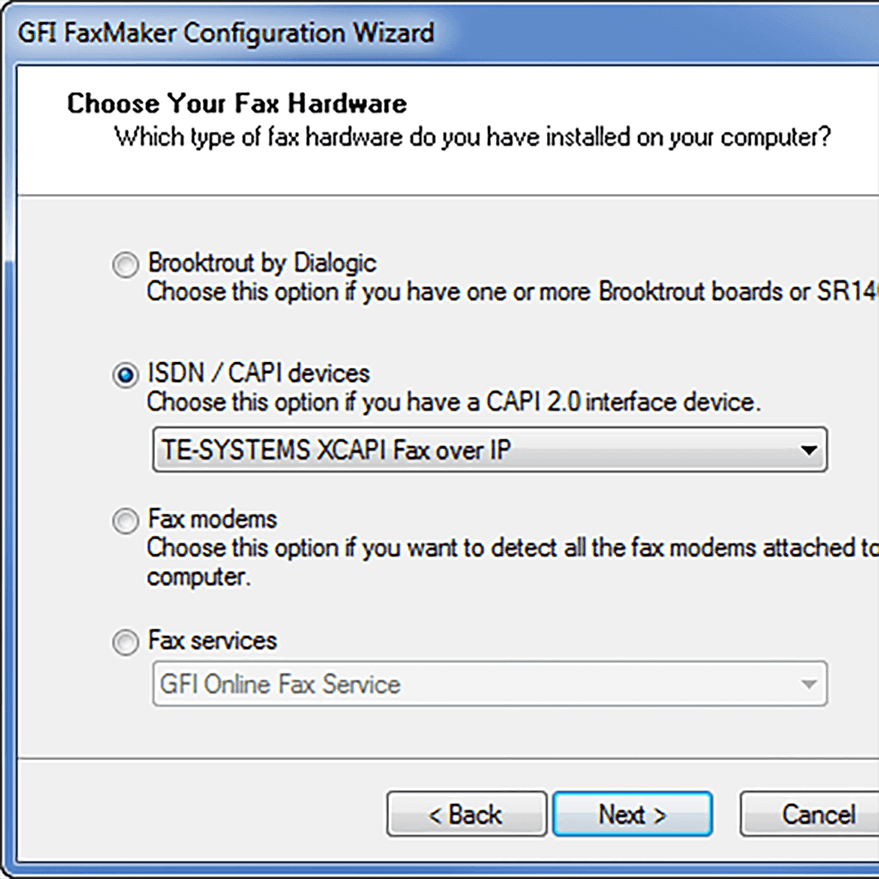
Task: Select the Brooktrout by Dialogic option
Action: 125,265
